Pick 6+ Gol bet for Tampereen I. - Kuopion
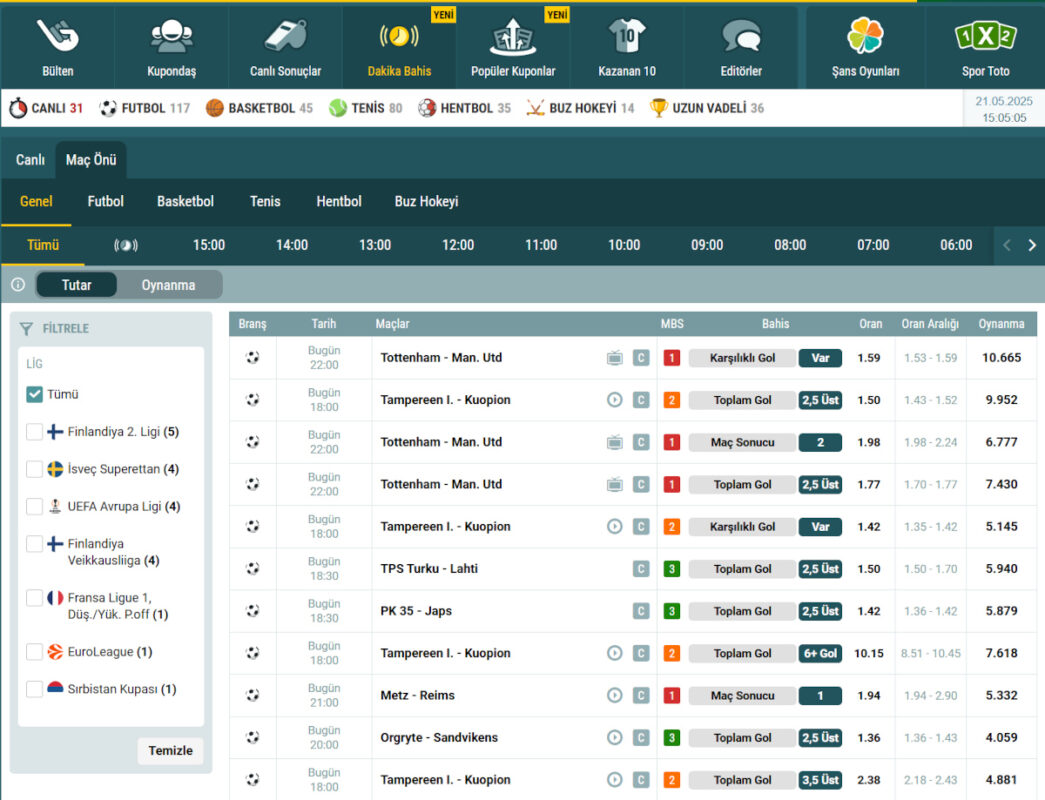The width and height of the screenshot is (1045, 800). (820, 653)
